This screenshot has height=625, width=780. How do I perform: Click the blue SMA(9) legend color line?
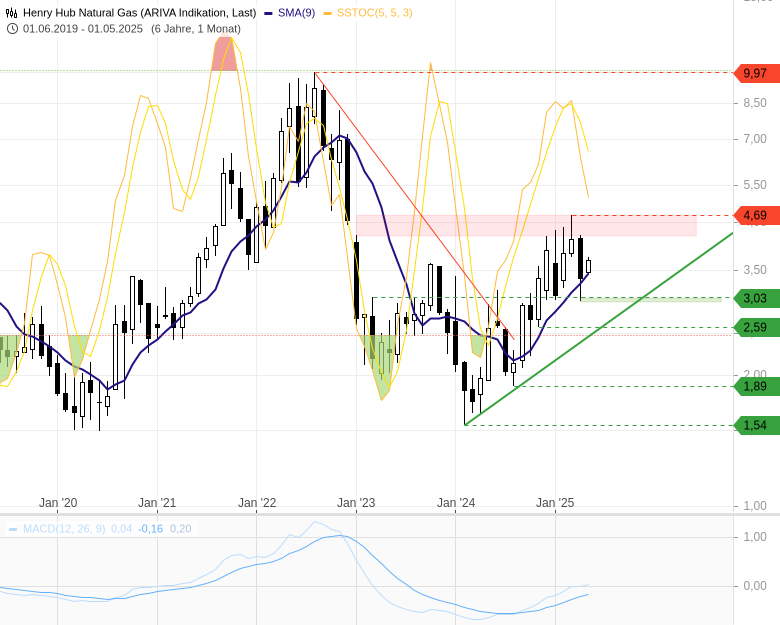pos(269,13)
